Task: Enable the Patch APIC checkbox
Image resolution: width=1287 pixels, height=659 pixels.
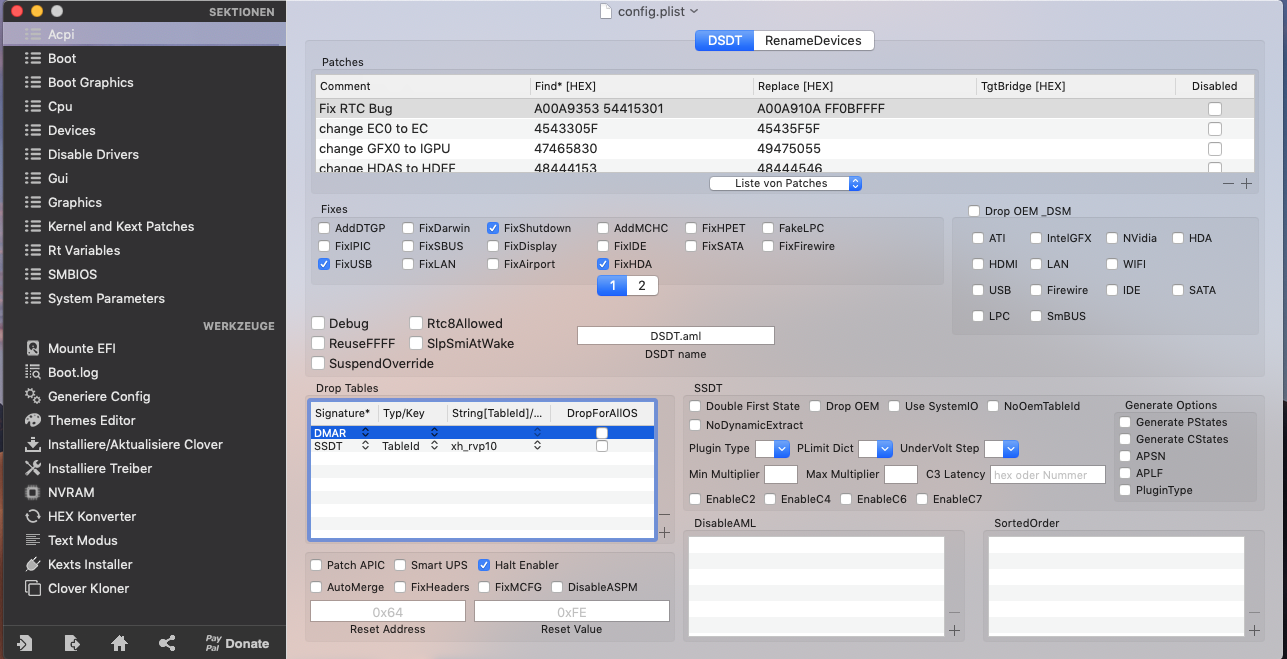Action: (317, 565)
